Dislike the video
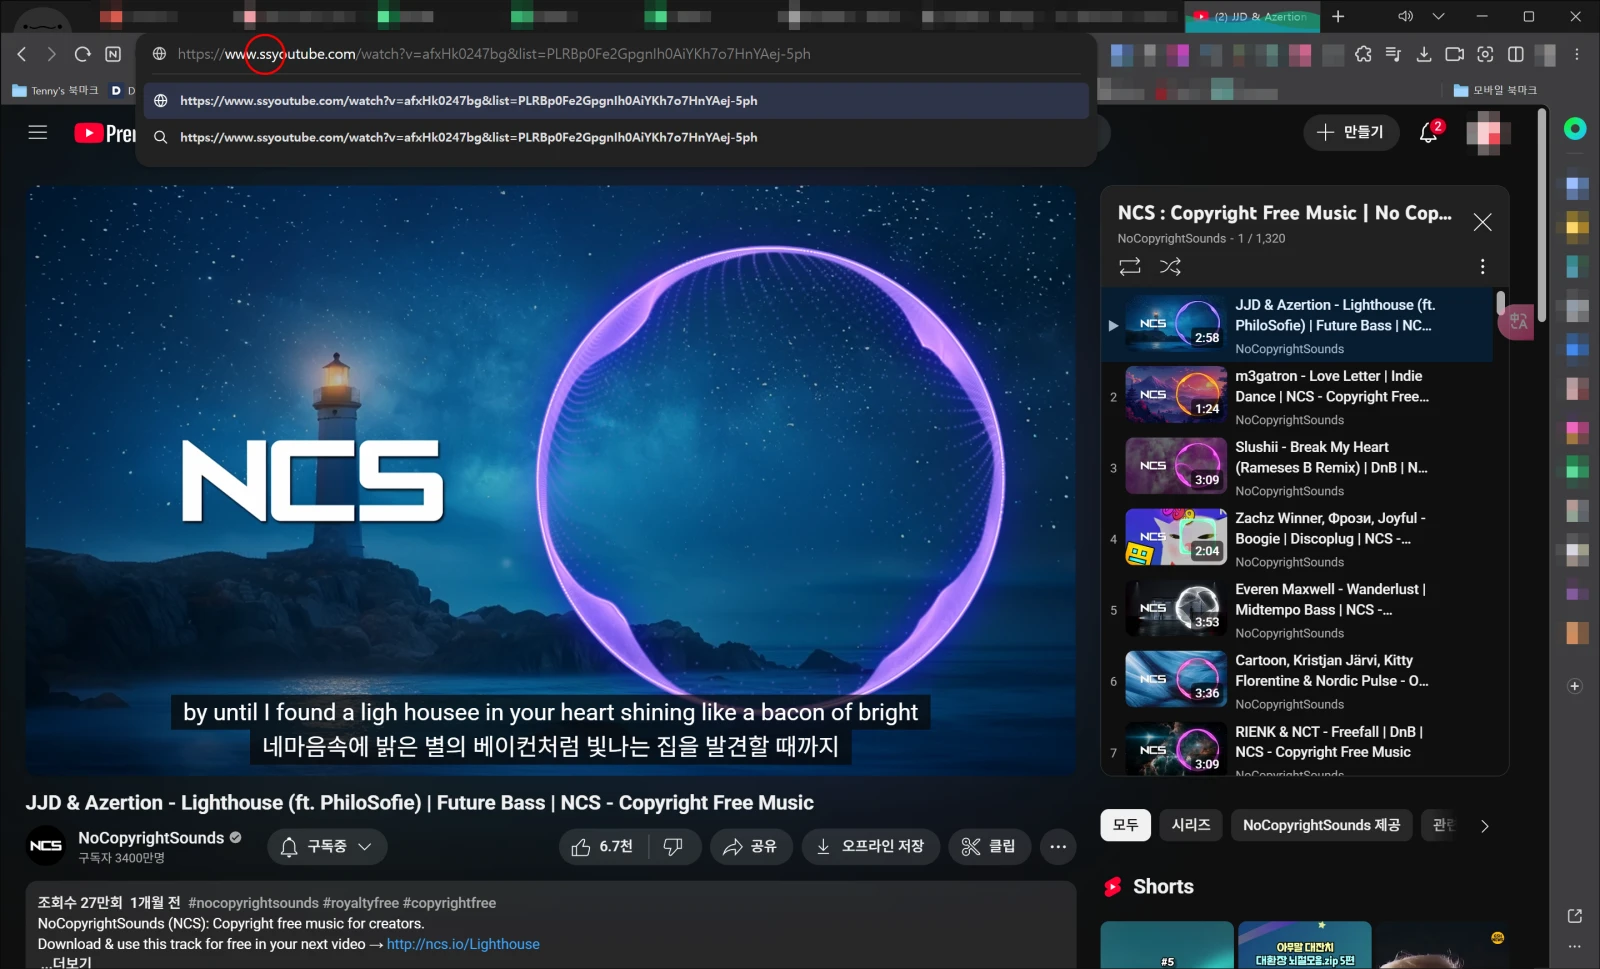This screenshot has width=1600, height=969. pyautogui.click(x=674, y=847)
